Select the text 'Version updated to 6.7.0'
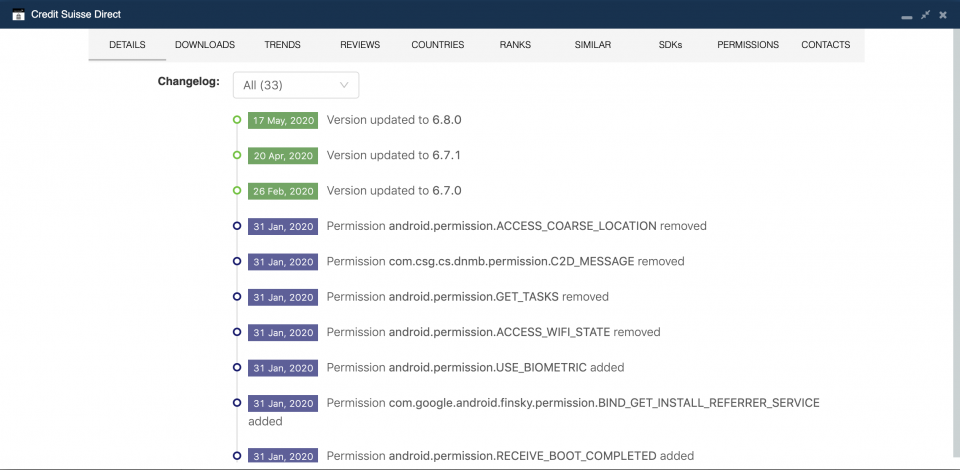Screen dimensions: 960x470 tap(394, 190)
